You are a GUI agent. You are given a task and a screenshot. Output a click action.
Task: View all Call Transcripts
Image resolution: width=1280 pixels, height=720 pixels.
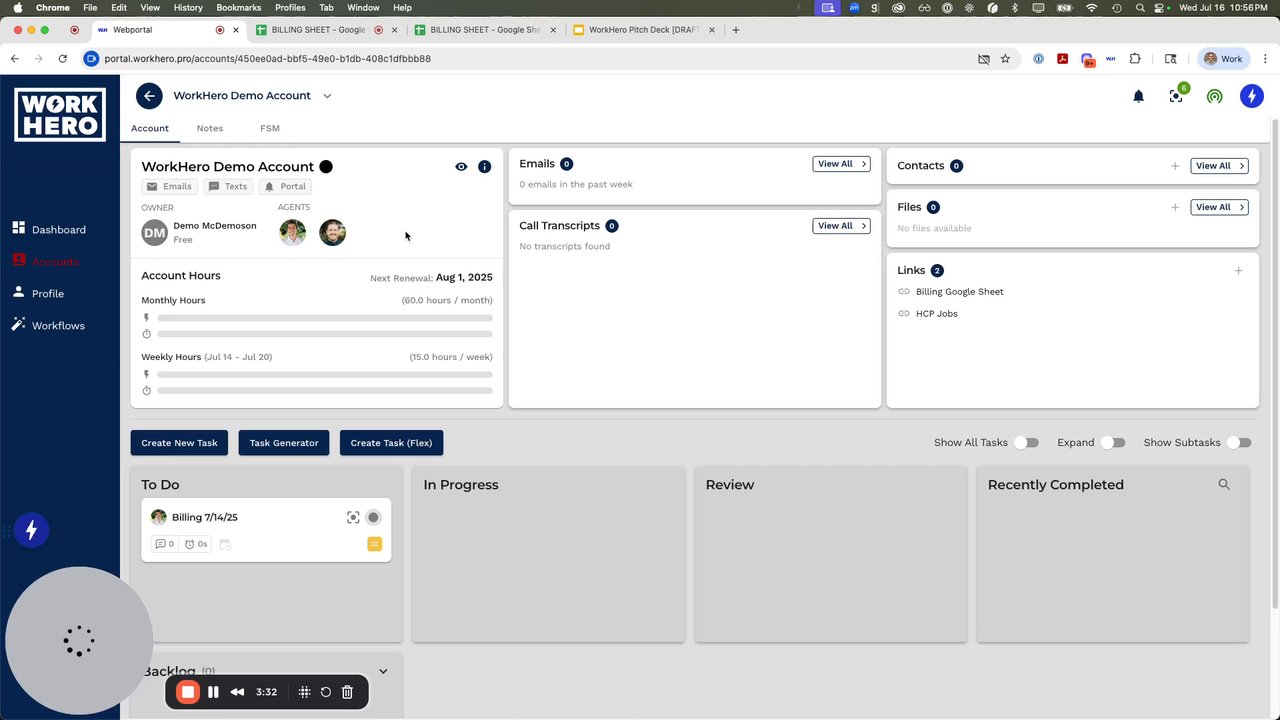pyautogui.click(x=841, y=226)
